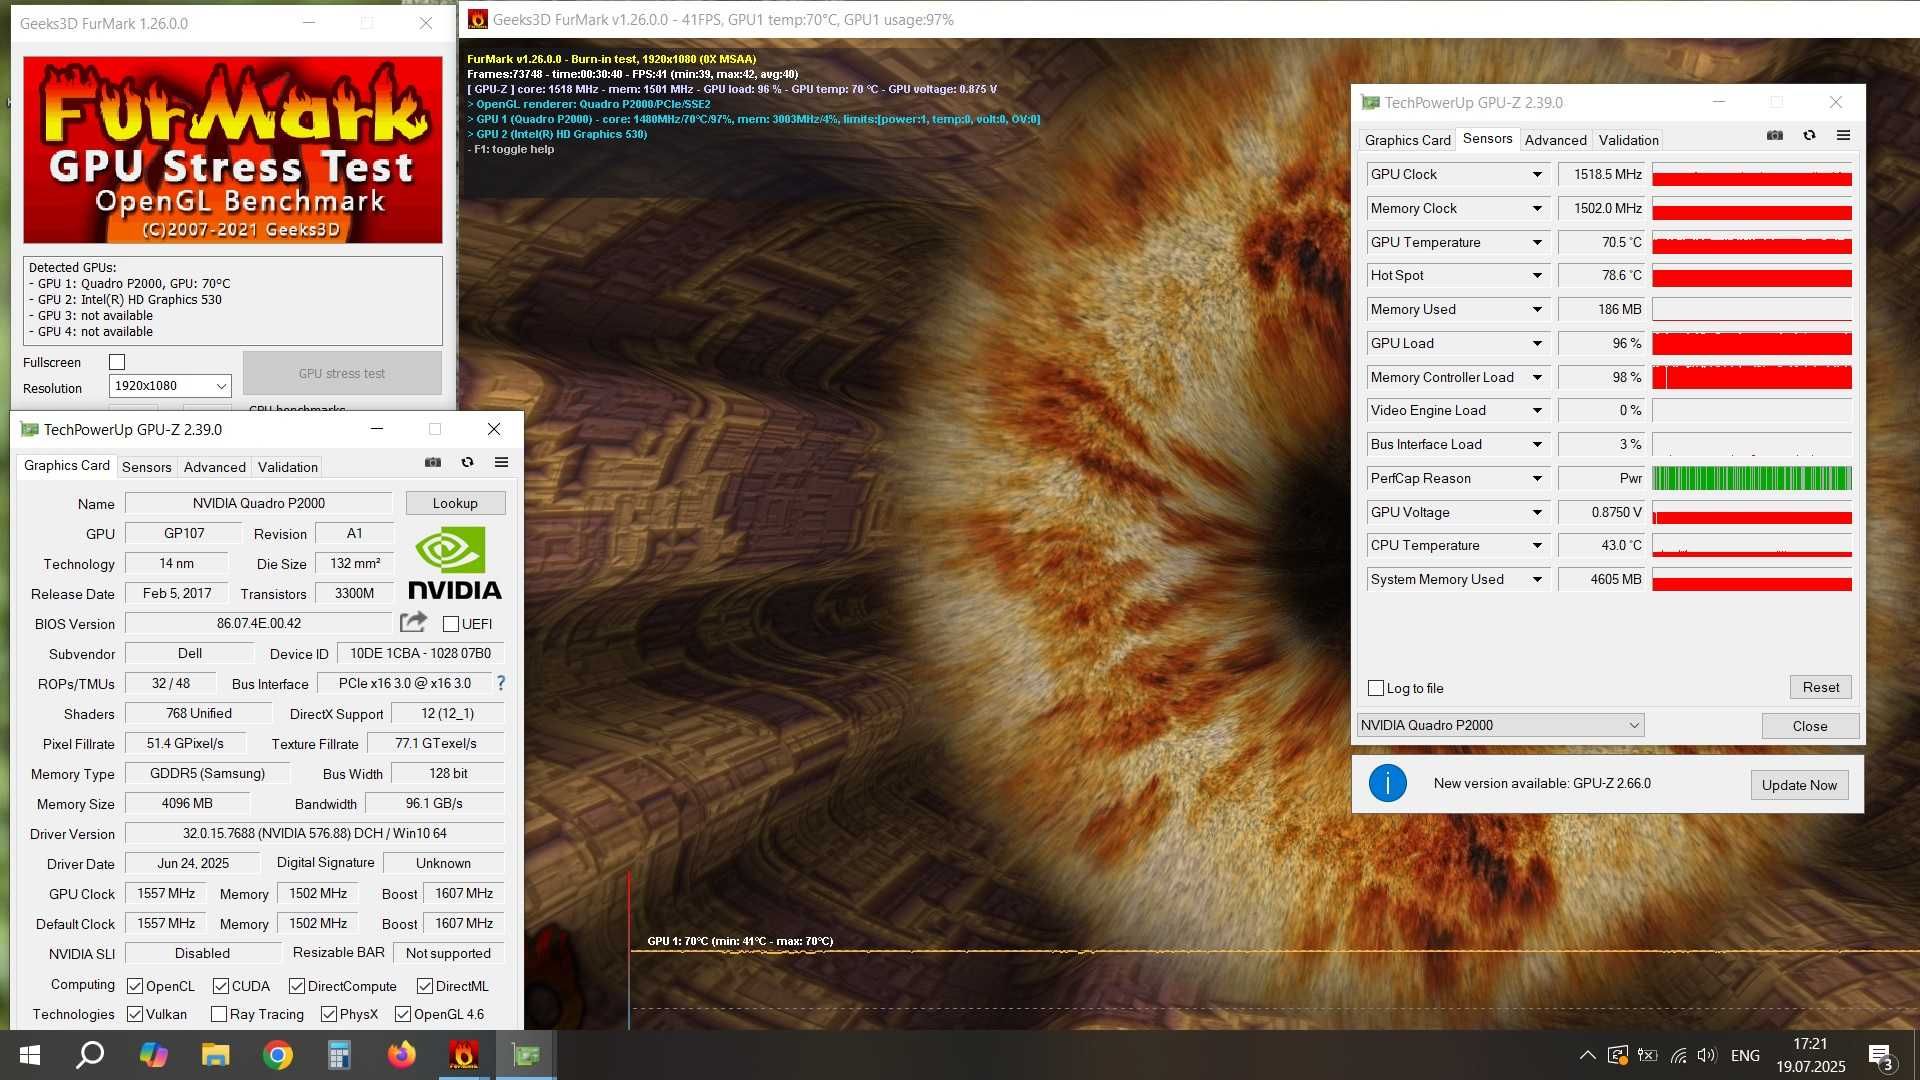Toggle the OpenCL checkbox
This screenshot has height=1080, width=1920.
click(x=135, y=986)
